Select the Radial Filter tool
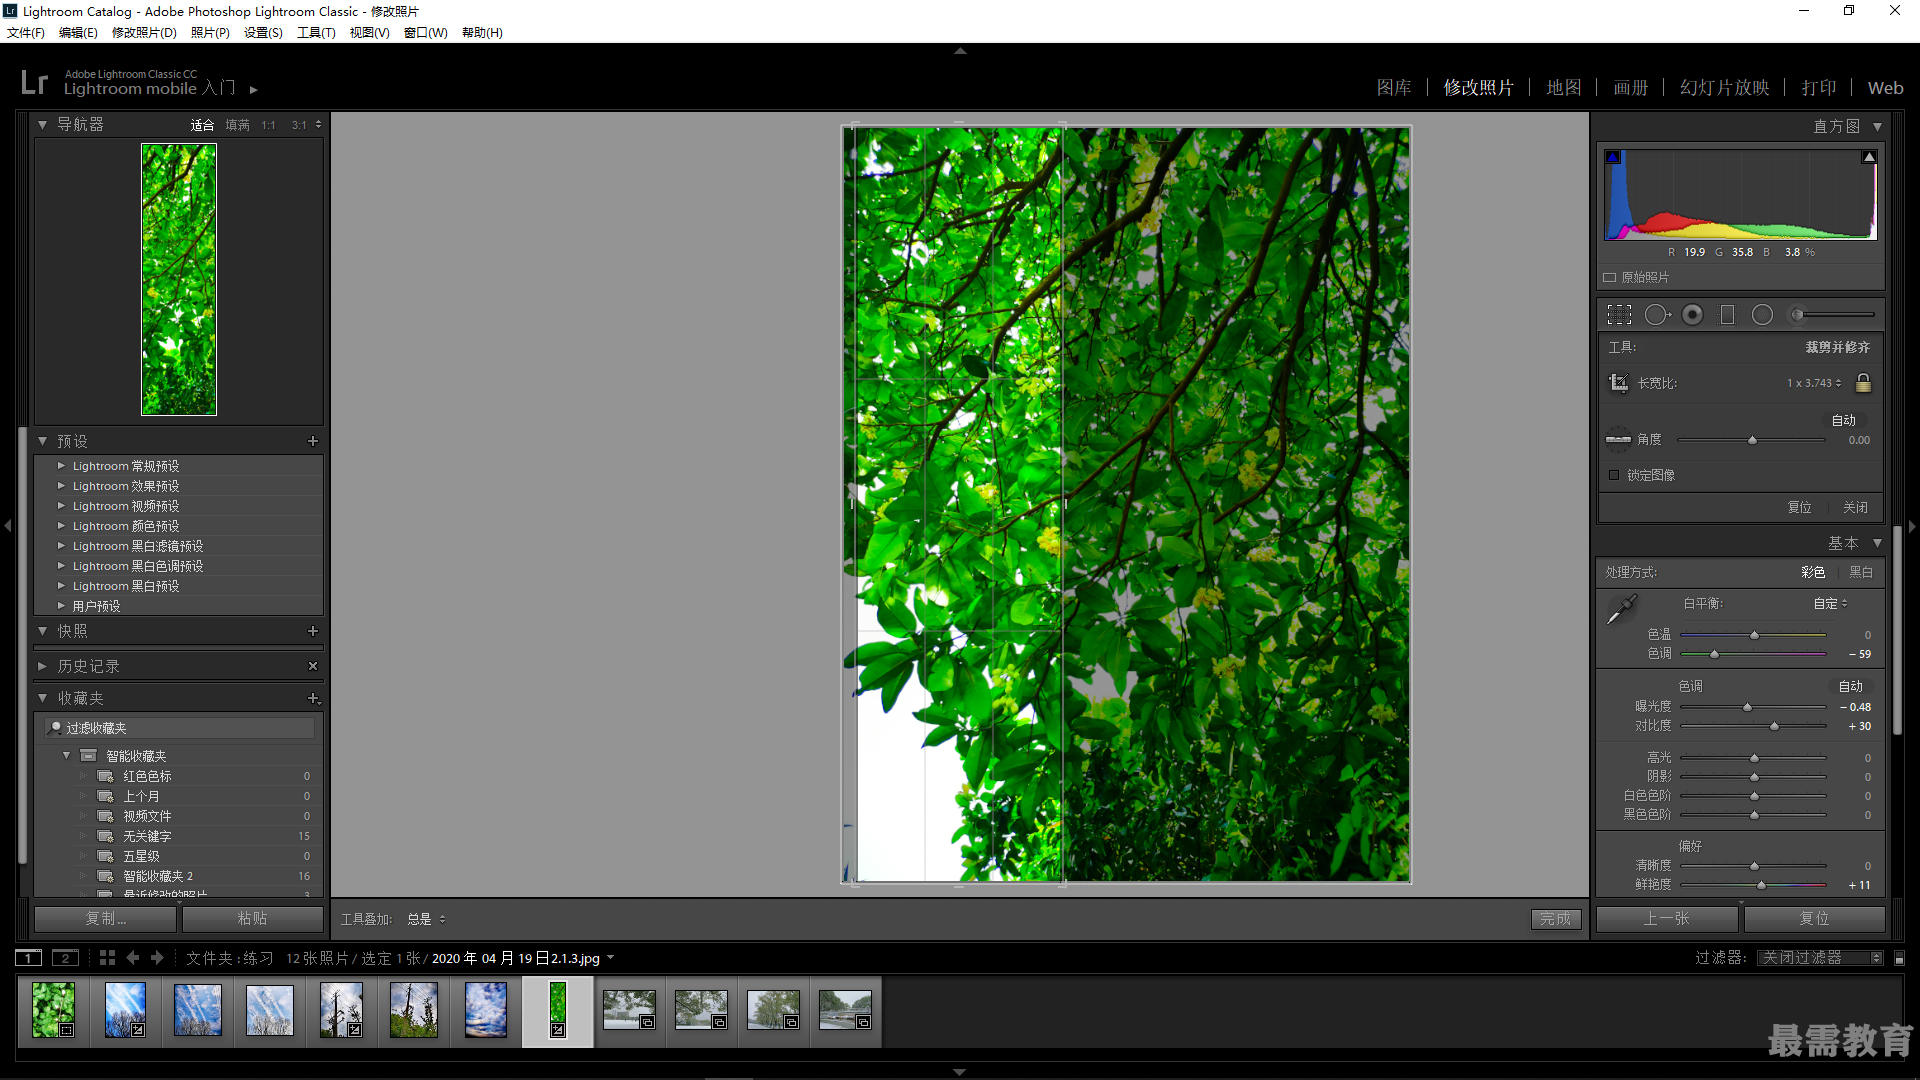1920x1080 pixels. tap(1762, 315)
